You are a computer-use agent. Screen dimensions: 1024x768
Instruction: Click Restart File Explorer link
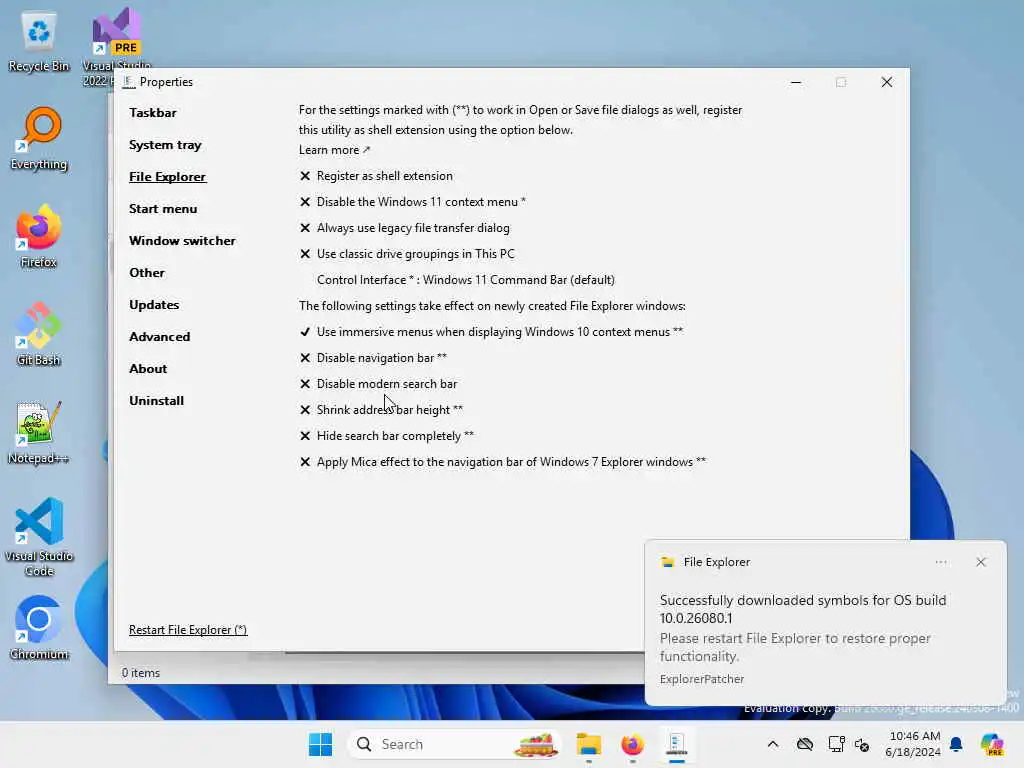point(188,630)
